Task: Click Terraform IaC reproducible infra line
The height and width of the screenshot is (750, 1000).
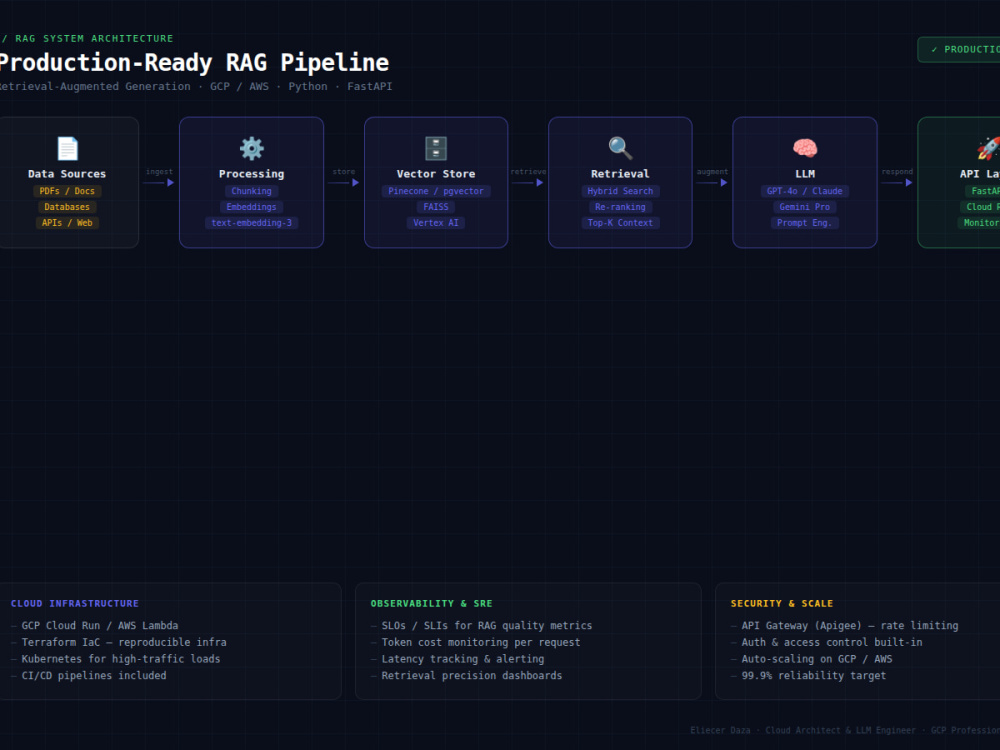Action: (124, 643)
